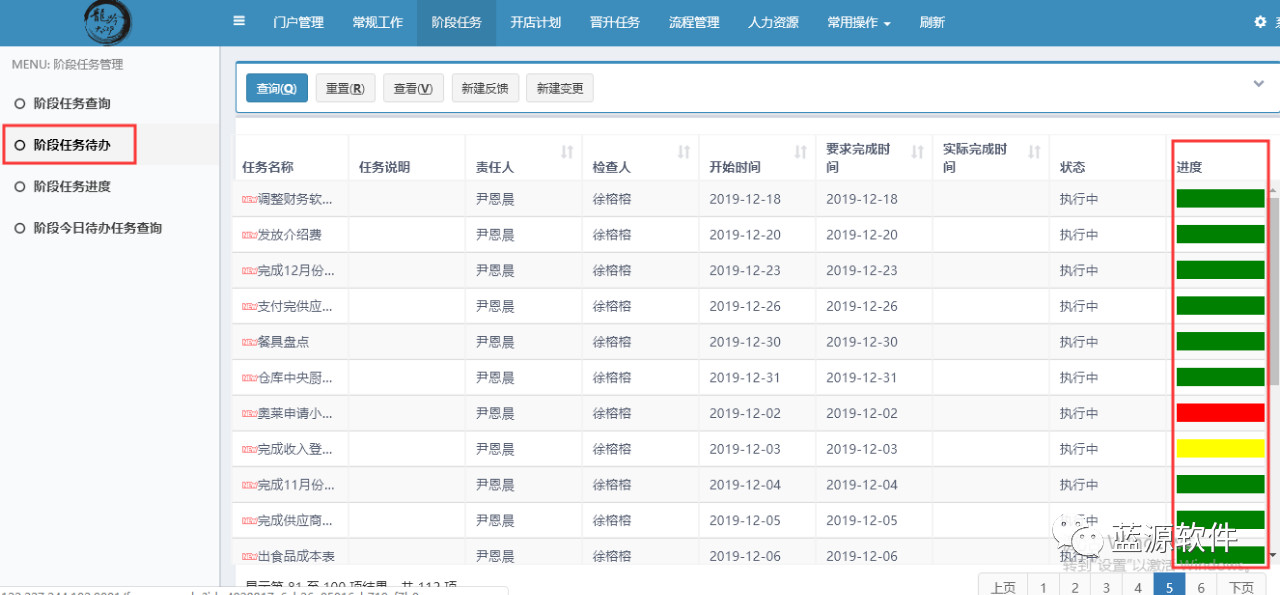Sort by 要求完成时间 column sort icon
Image resolution: width=1280 pixels, height=595 pixels.
point(917,152)
